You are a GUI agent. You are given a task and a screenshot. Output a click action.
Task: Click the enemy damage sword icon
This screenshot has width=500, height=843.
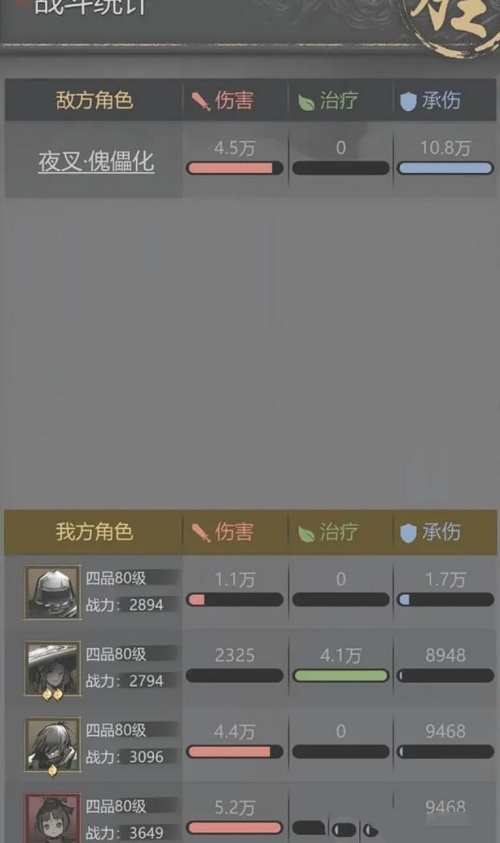pyautogui.click(x=201, y=101)
